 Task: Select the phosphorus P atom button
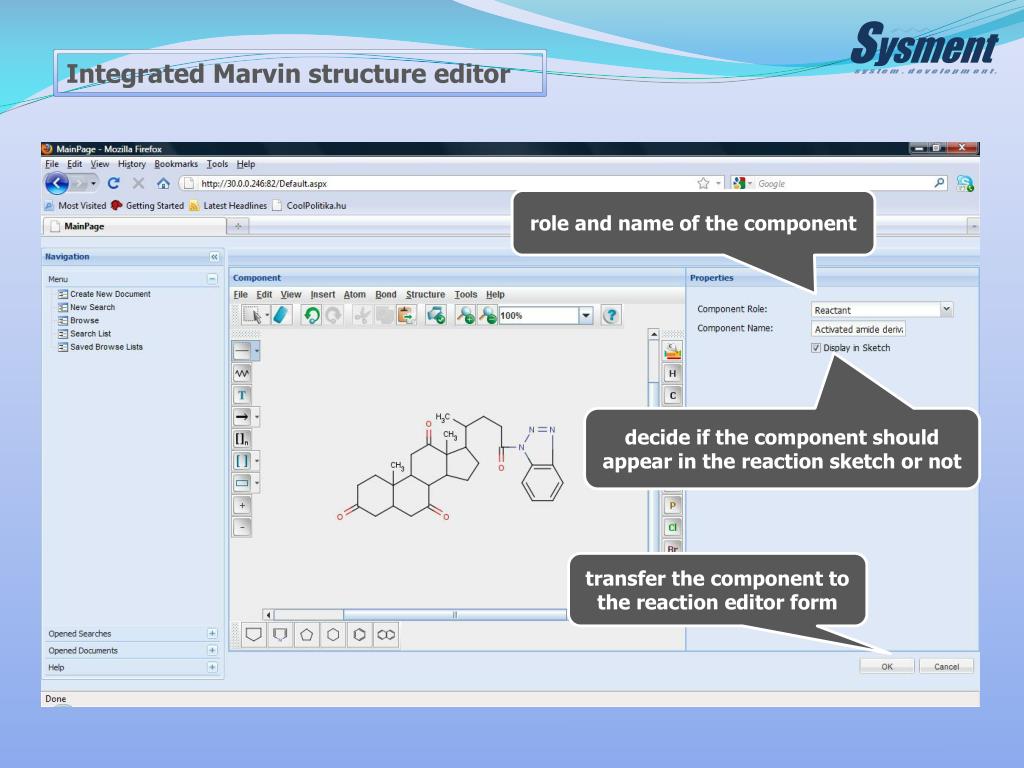pos(673,505)
